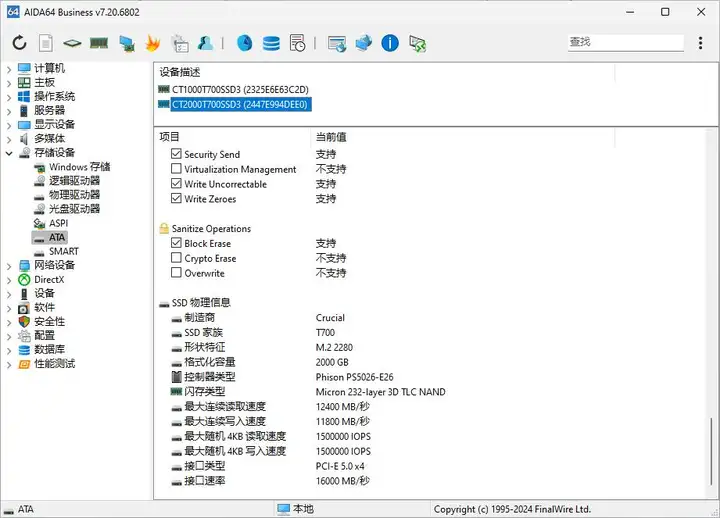Open the 安全性 tree item
This screenshot has height=518, width=720.
pos(49,321)
